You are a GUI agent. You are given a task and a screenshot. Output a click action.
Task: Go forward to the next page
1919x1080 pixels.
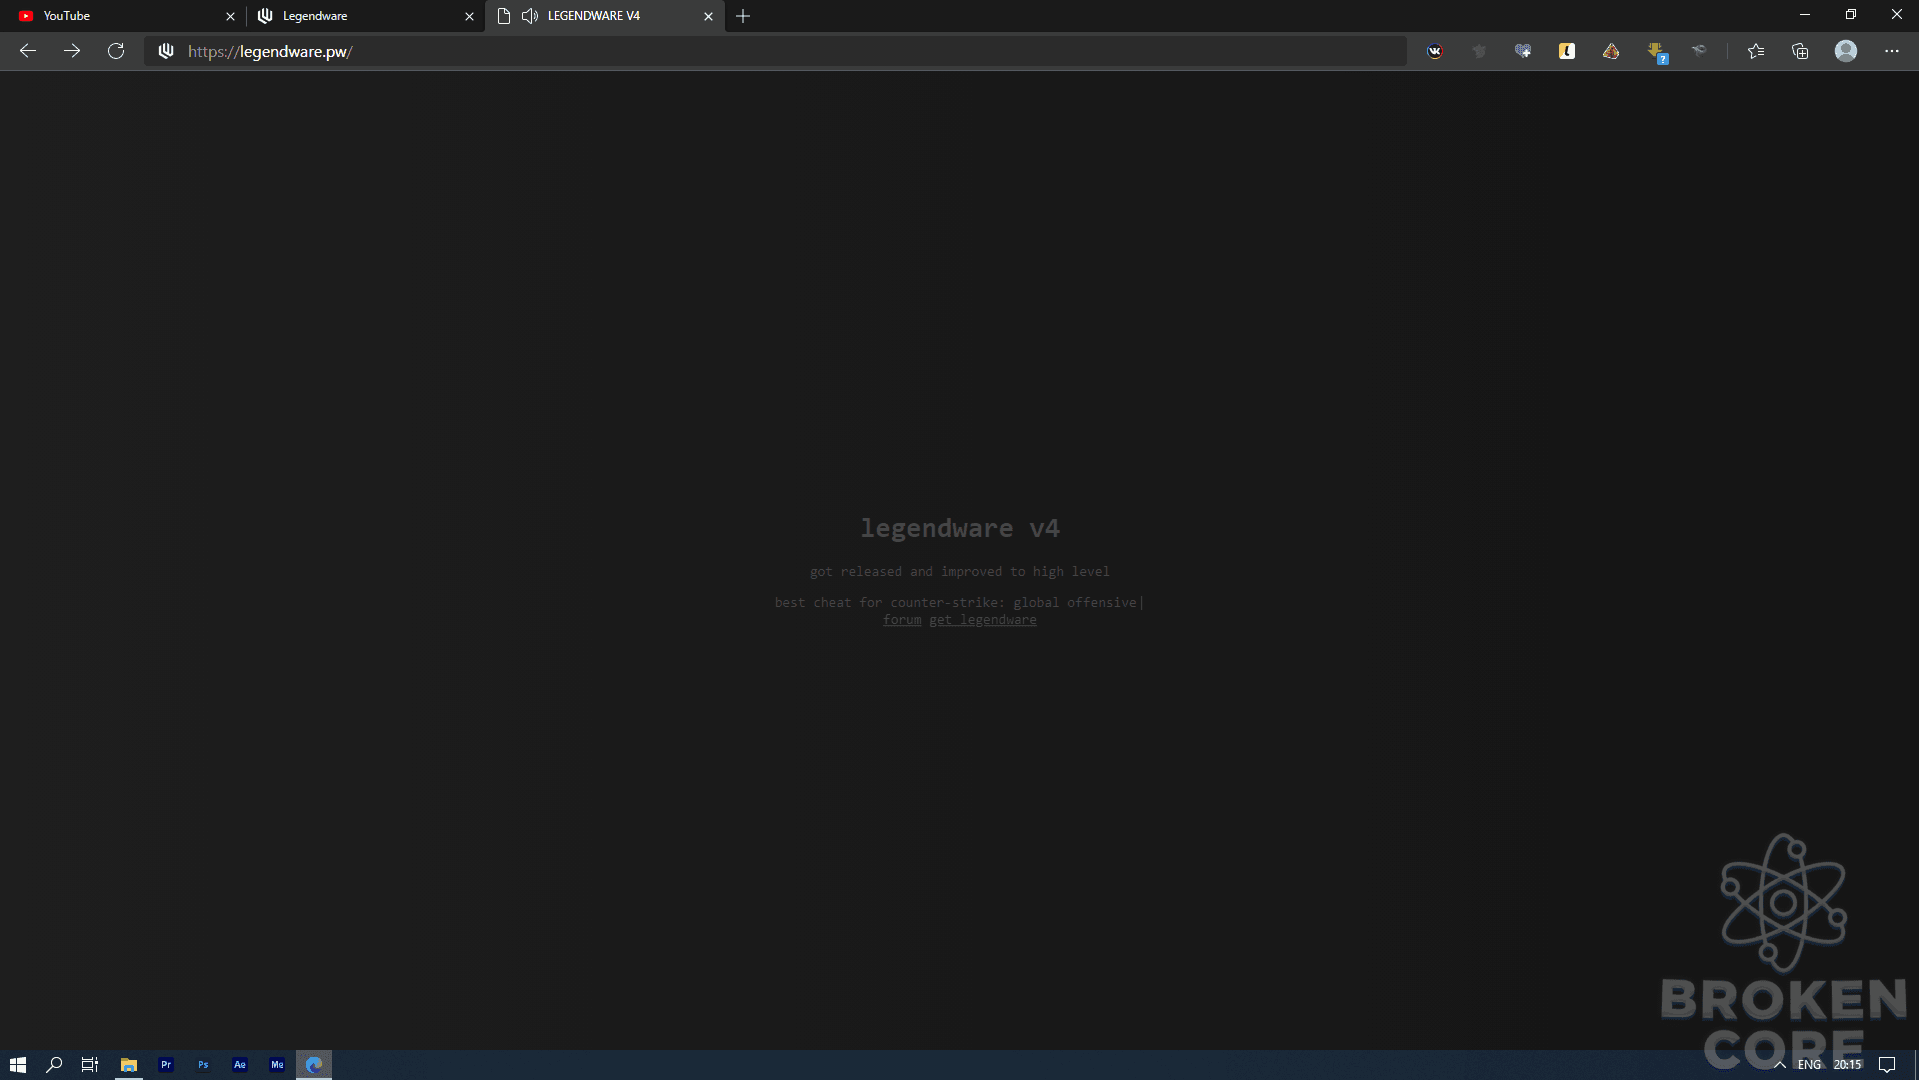pyautogui.click(x=72, y=51)
